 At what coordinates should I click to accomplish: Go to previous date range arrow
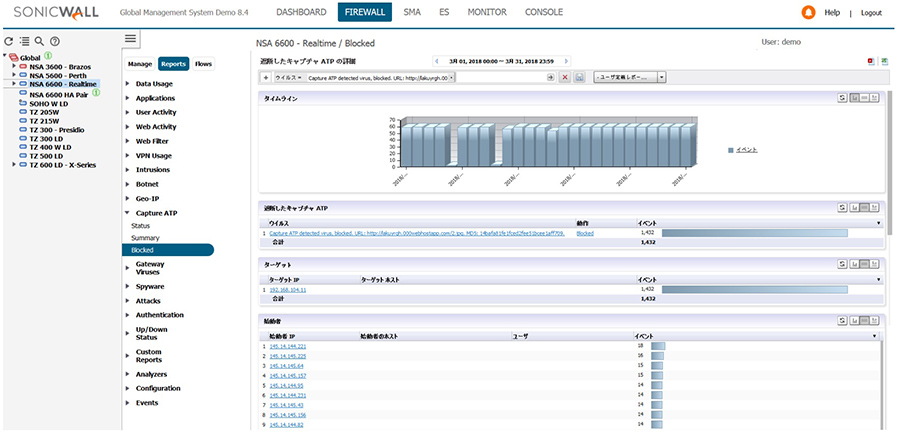pyautogui.click(x=437, y=61)
